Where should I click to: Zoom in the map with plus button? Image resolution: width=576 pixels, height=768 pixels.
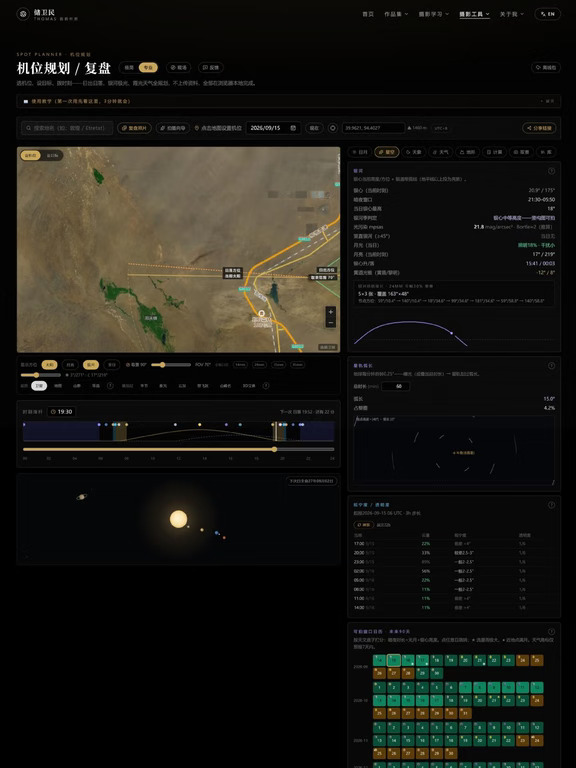331,312
